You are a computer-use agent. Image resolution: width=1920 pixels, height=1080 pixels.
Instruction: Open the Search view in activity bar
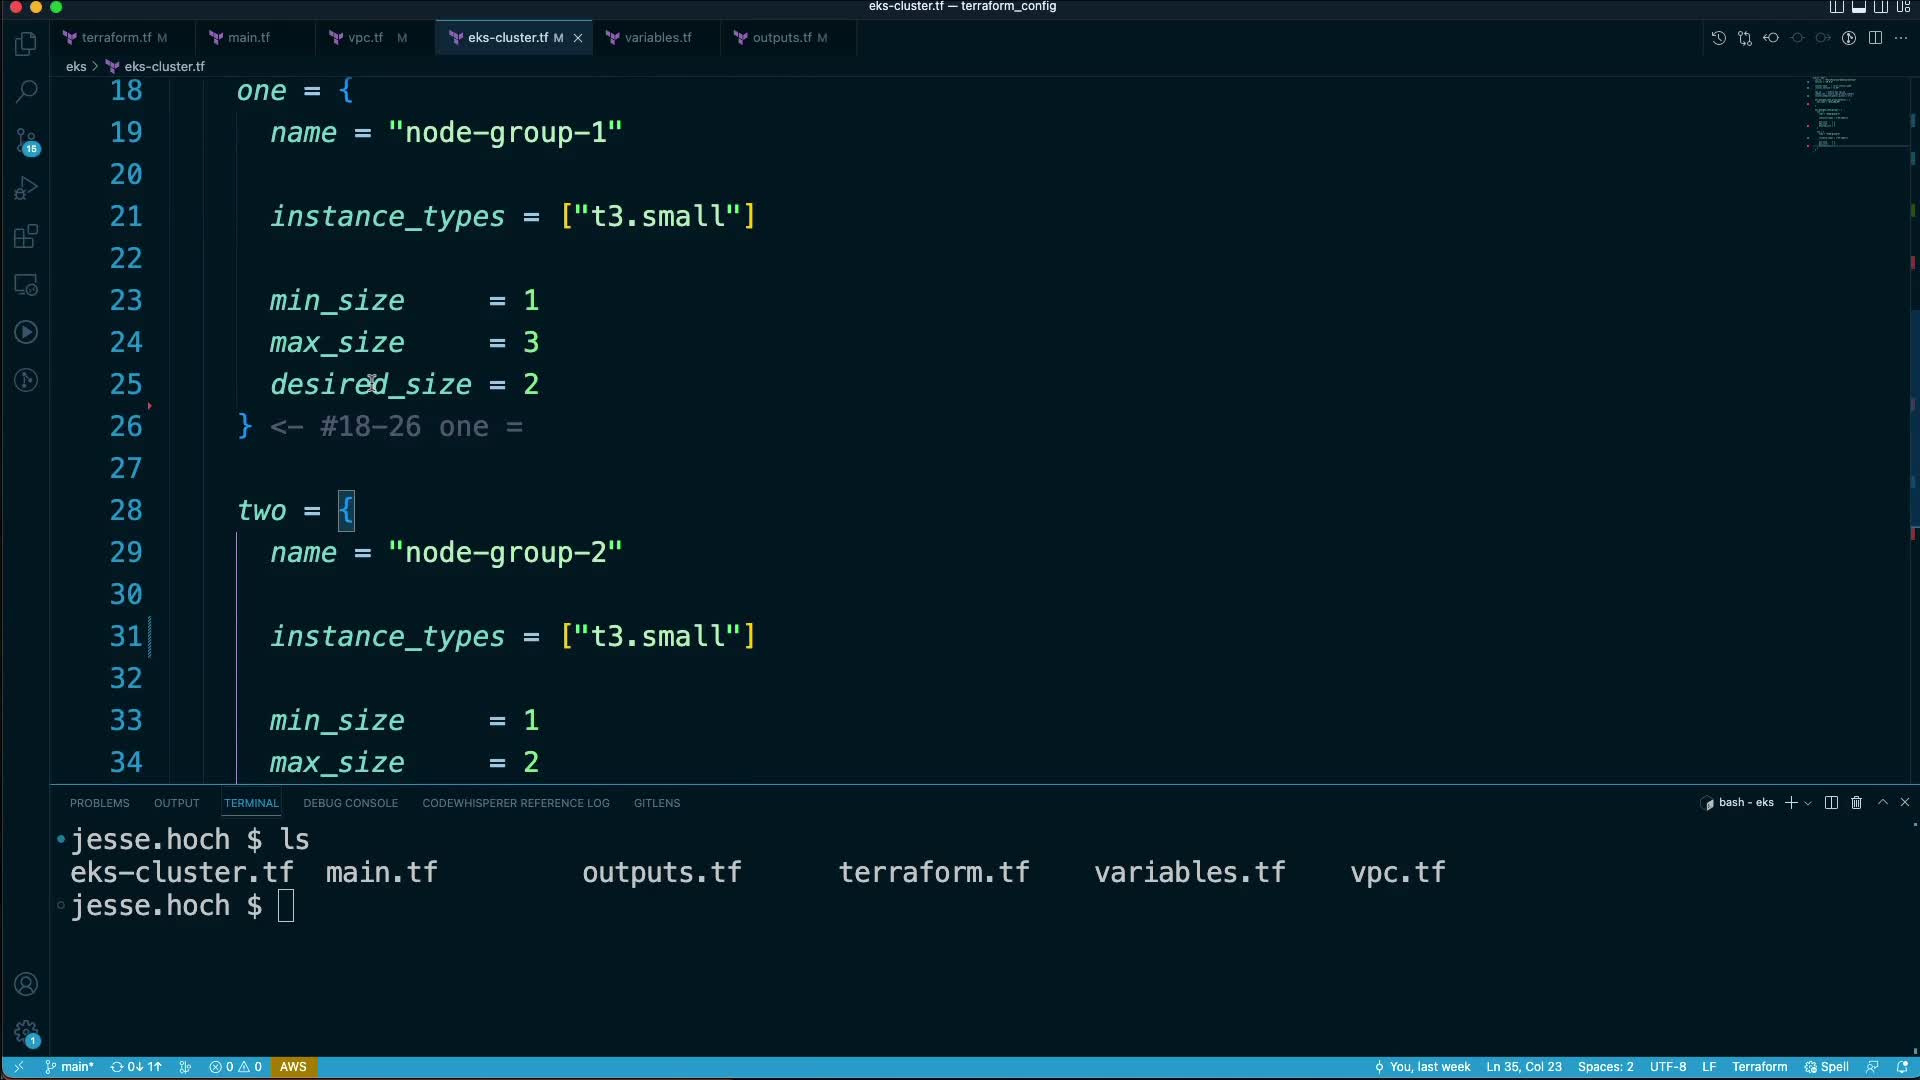(27, 91)
